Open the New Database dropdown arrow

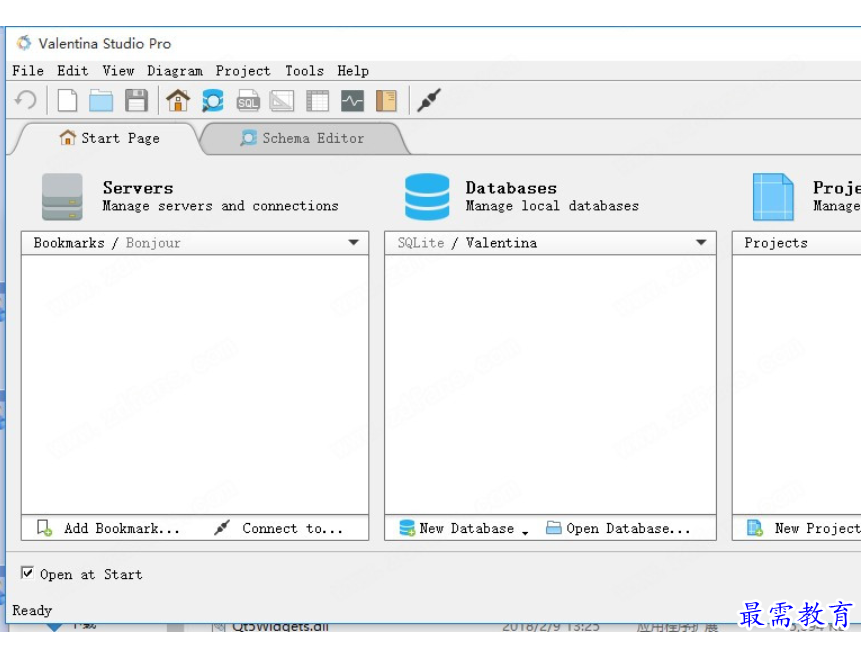(525, 532)
